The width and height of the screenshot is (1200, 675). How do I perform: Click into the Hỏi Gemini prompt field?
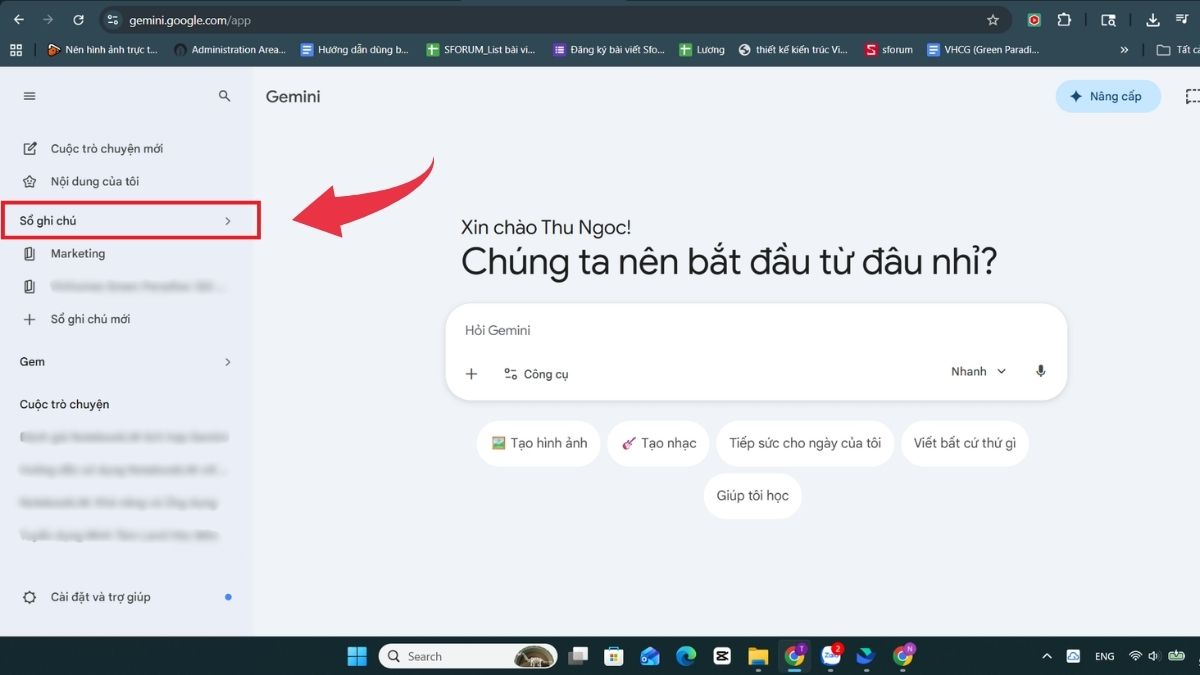755,330
